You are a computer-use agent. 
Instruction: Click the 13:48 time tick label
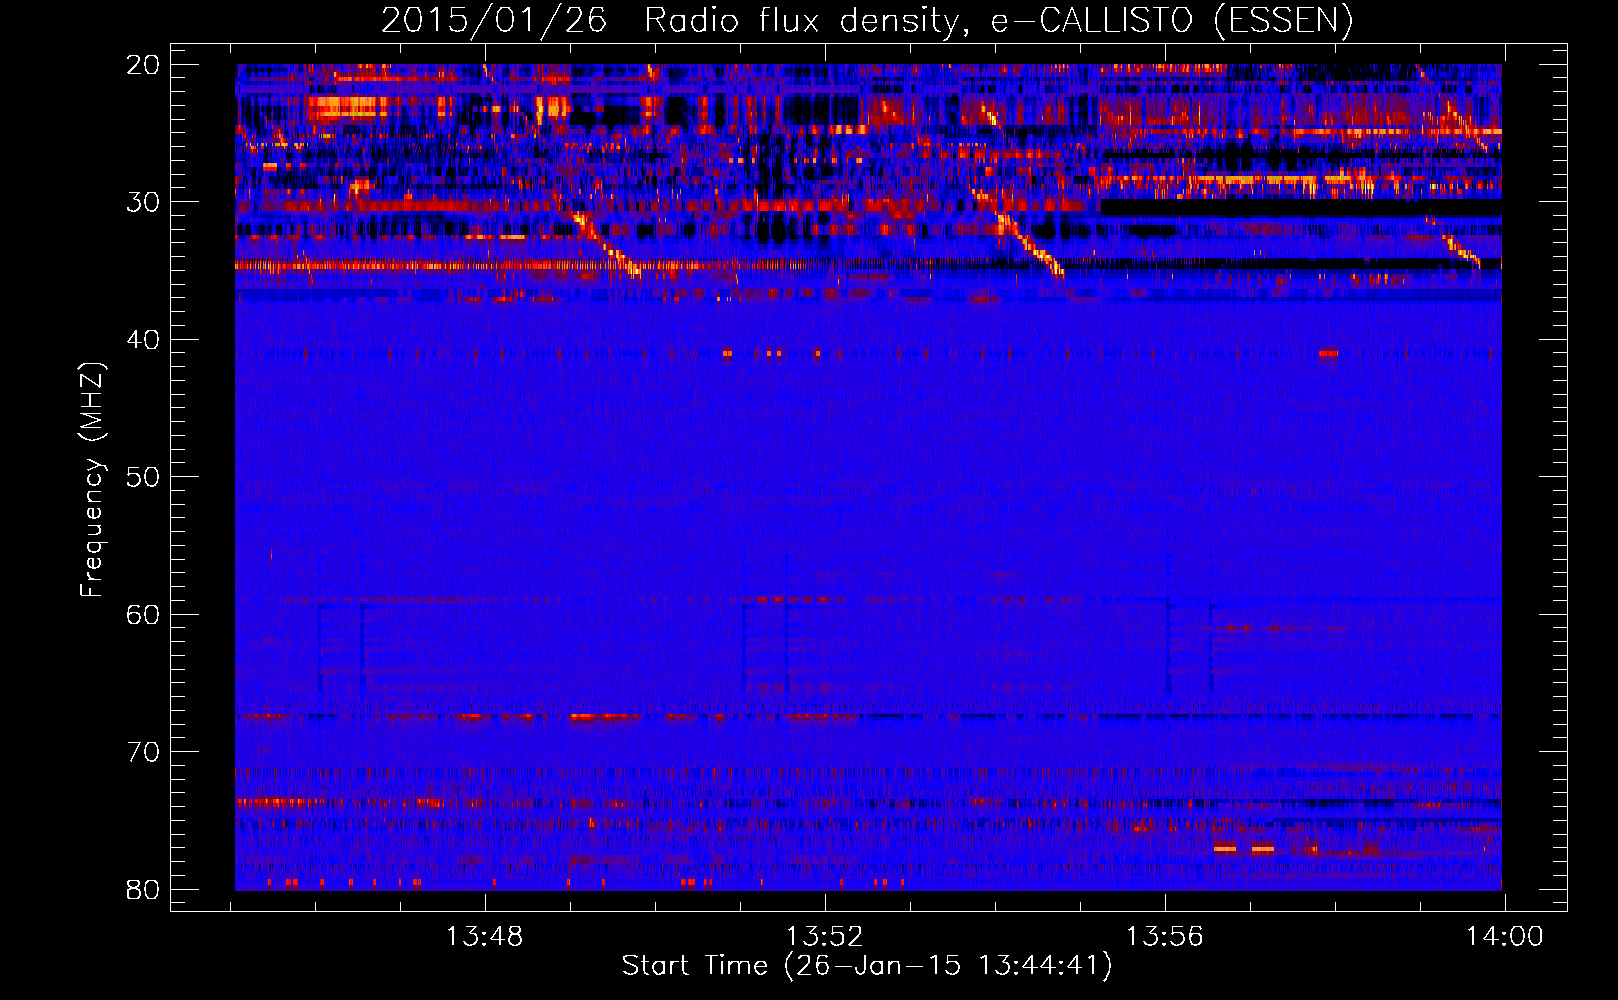click(484, 937)
